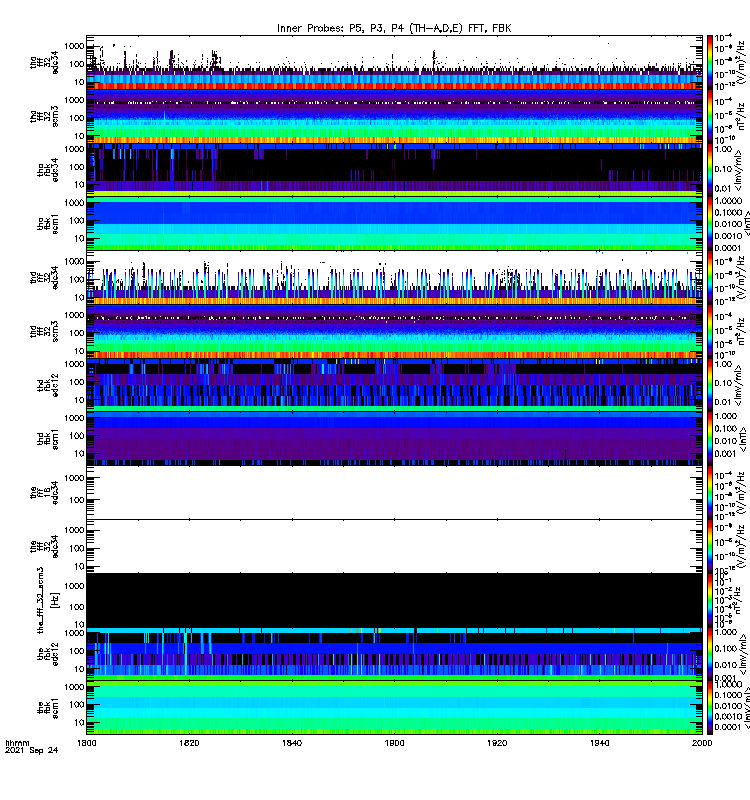Select the black the_fff_32_scm3 panel
Viewport: 750px width, 800px height.
tap(394, 600)
